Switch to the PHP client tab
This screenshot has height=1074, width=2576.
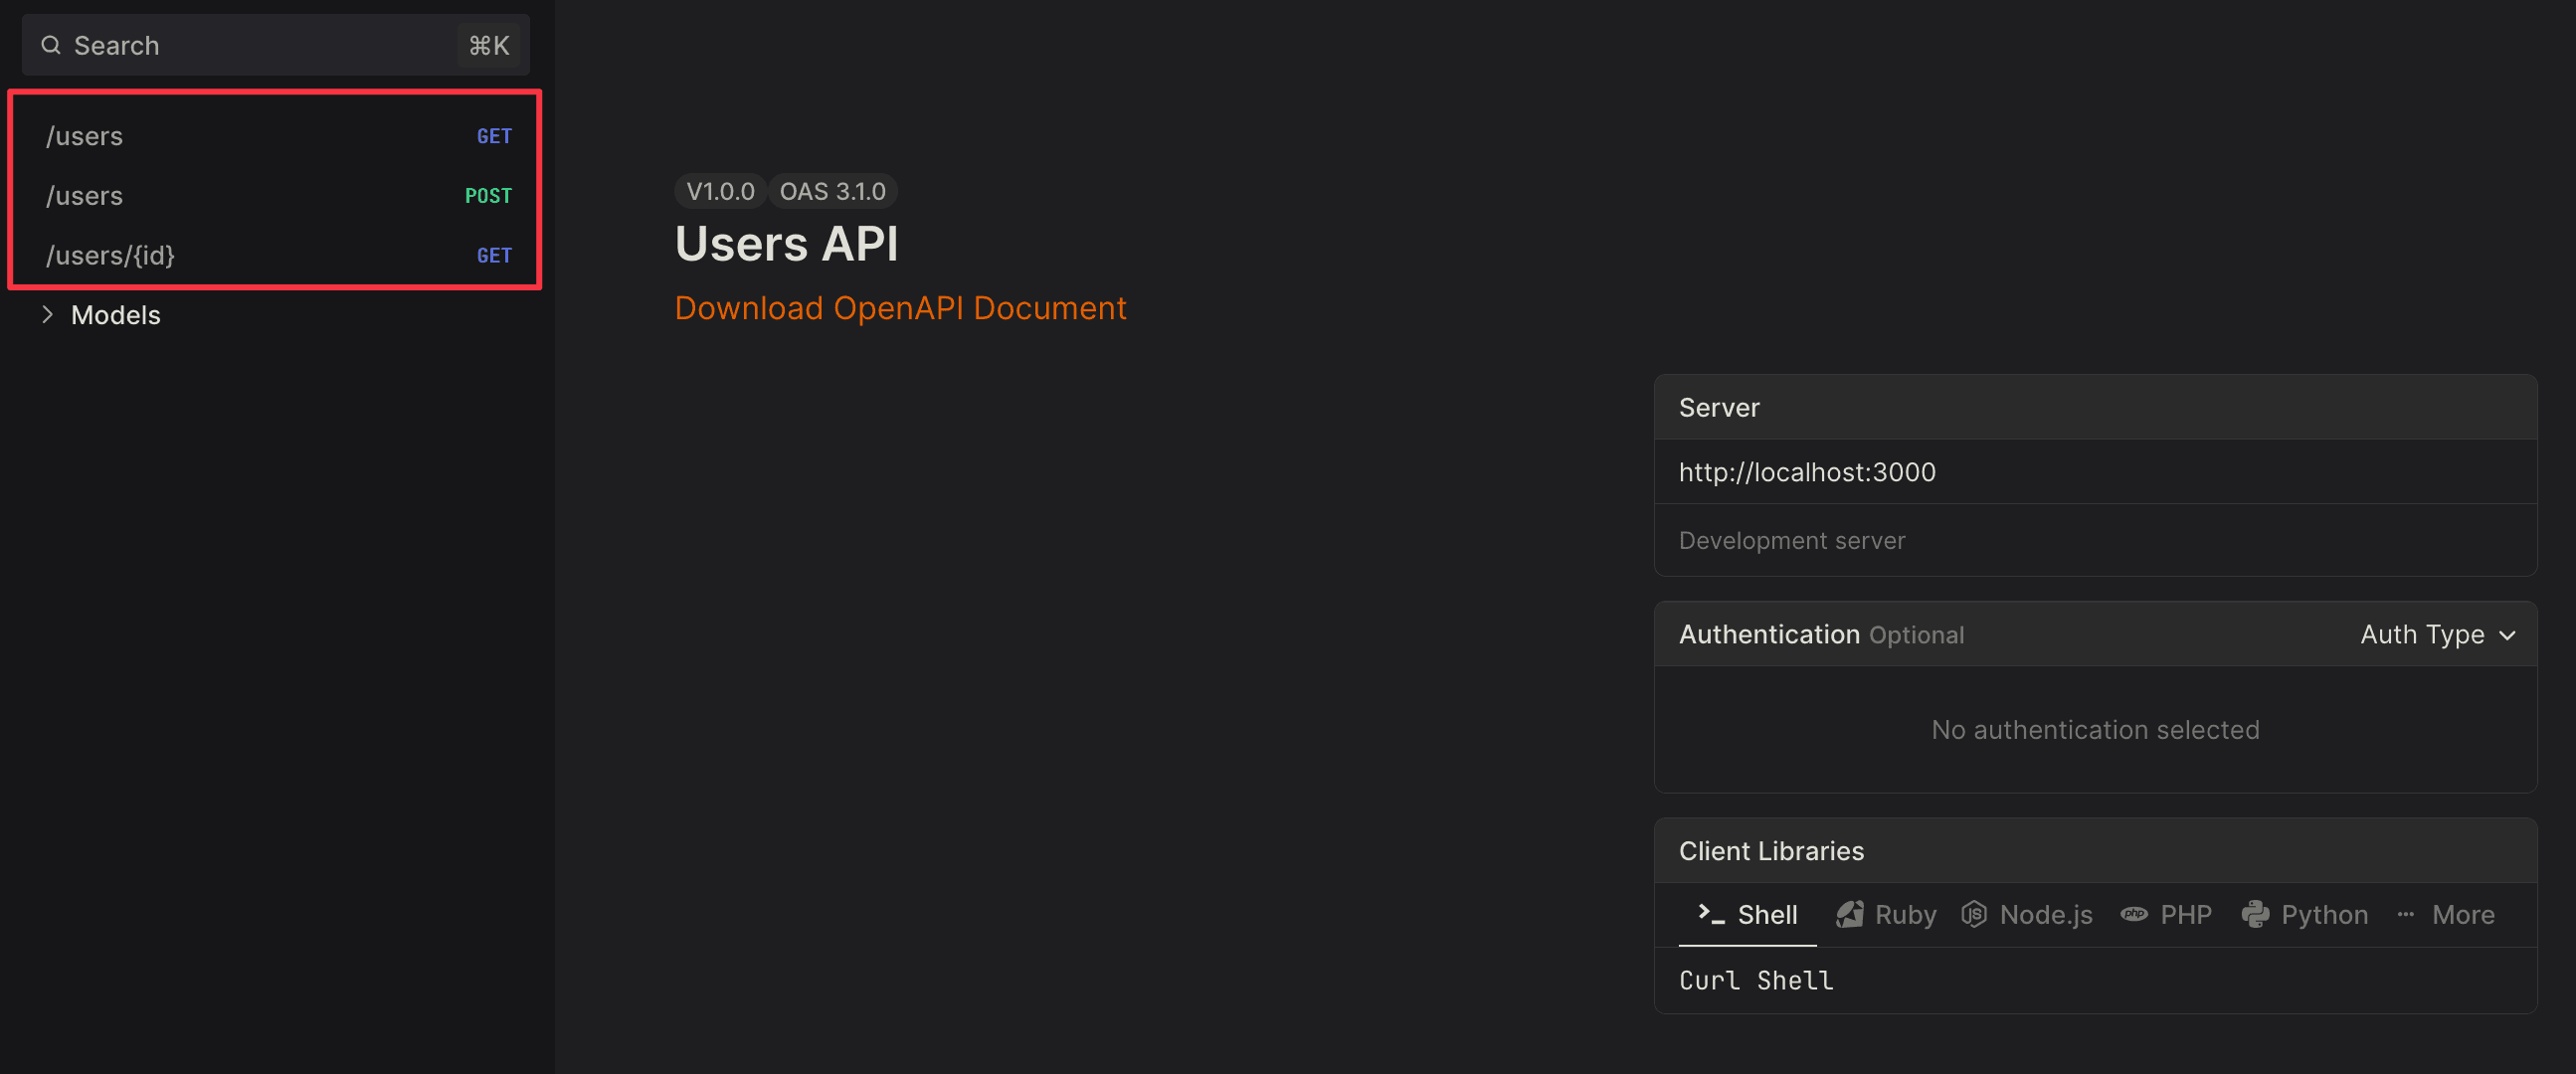coord(2166,915)
